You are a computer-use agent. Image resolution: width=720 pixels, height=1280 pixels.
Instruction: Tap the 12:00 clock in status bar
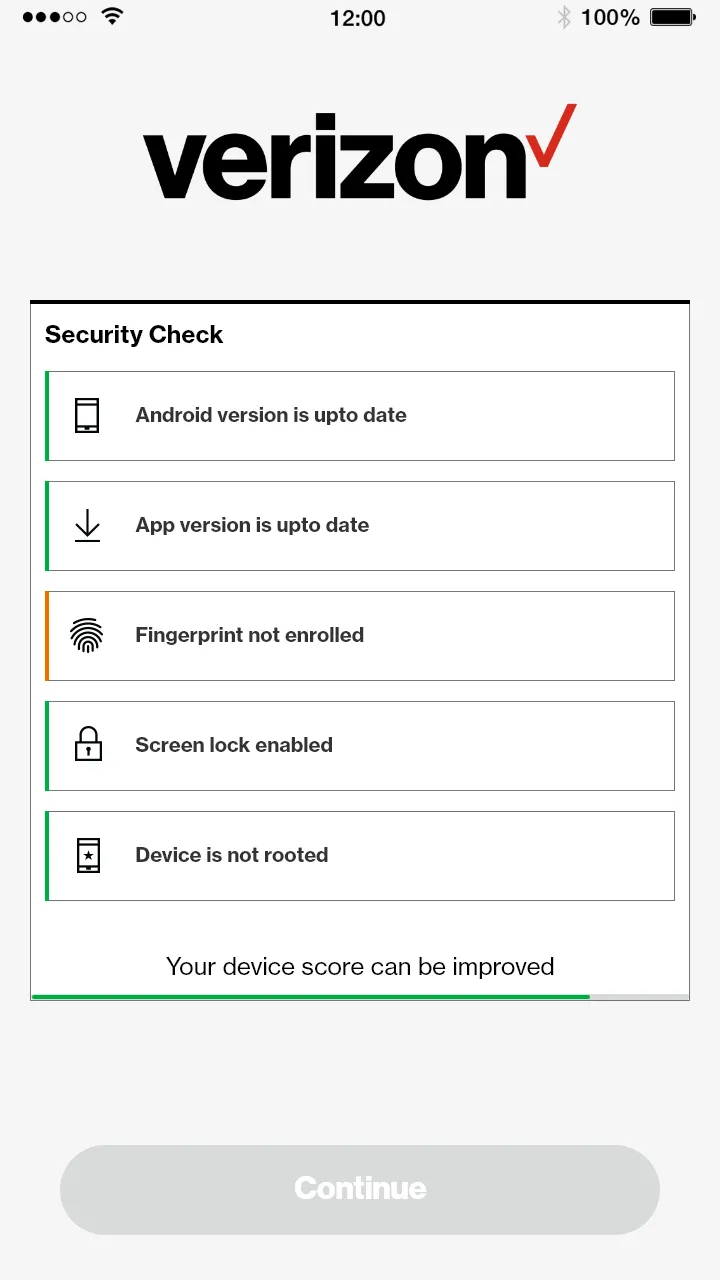coord(357,17)
